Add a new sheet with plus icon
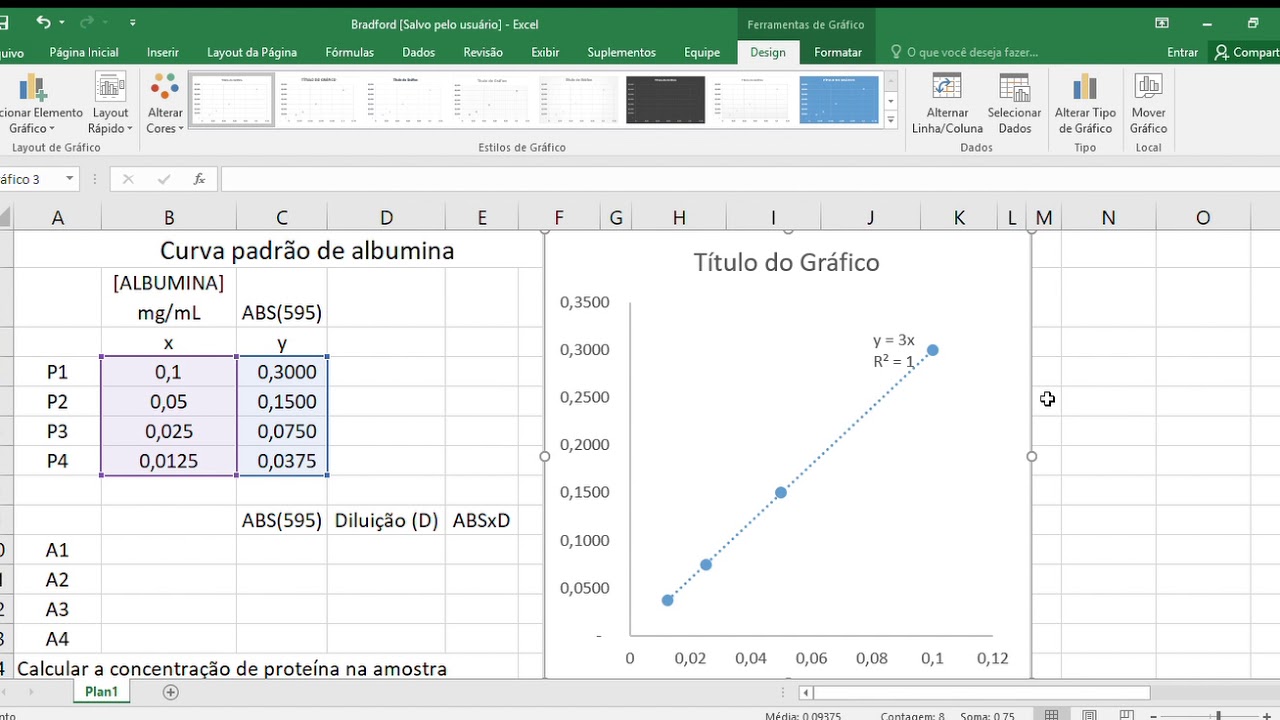Viewport: 1280px width, 720px height. pos(170,692)
